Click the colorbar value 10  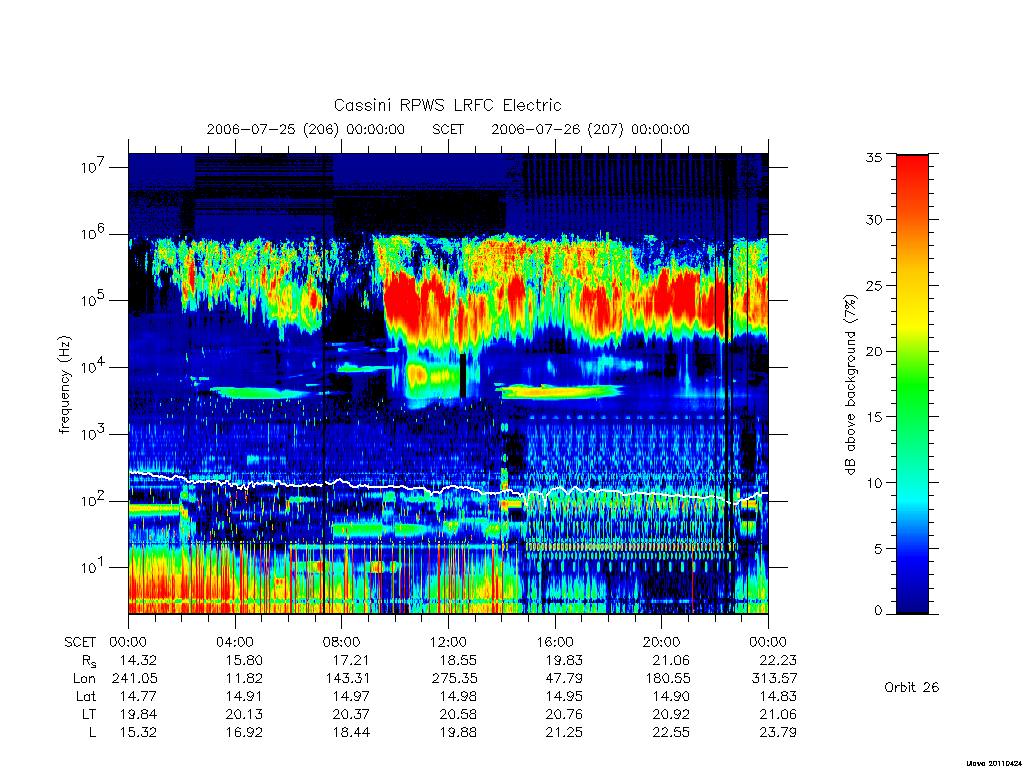coord(874,483)
